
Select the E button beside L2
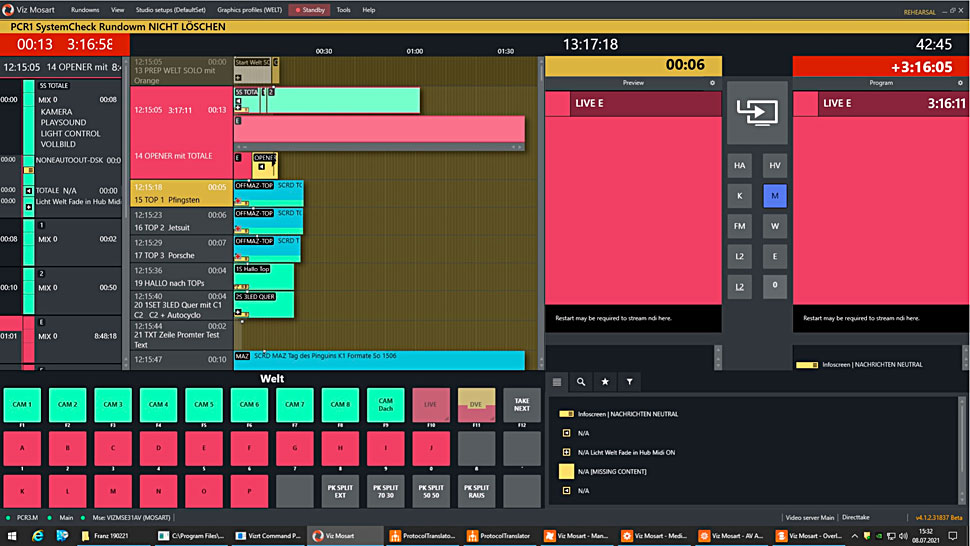[x=775, y=257]
